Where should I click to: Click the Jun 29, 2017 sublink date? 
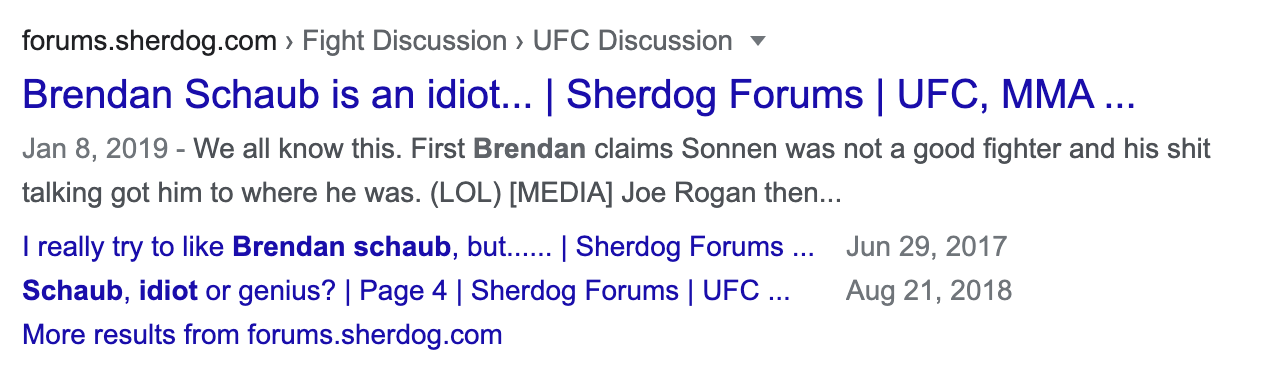pyautogui.click(x=926, y=247)
